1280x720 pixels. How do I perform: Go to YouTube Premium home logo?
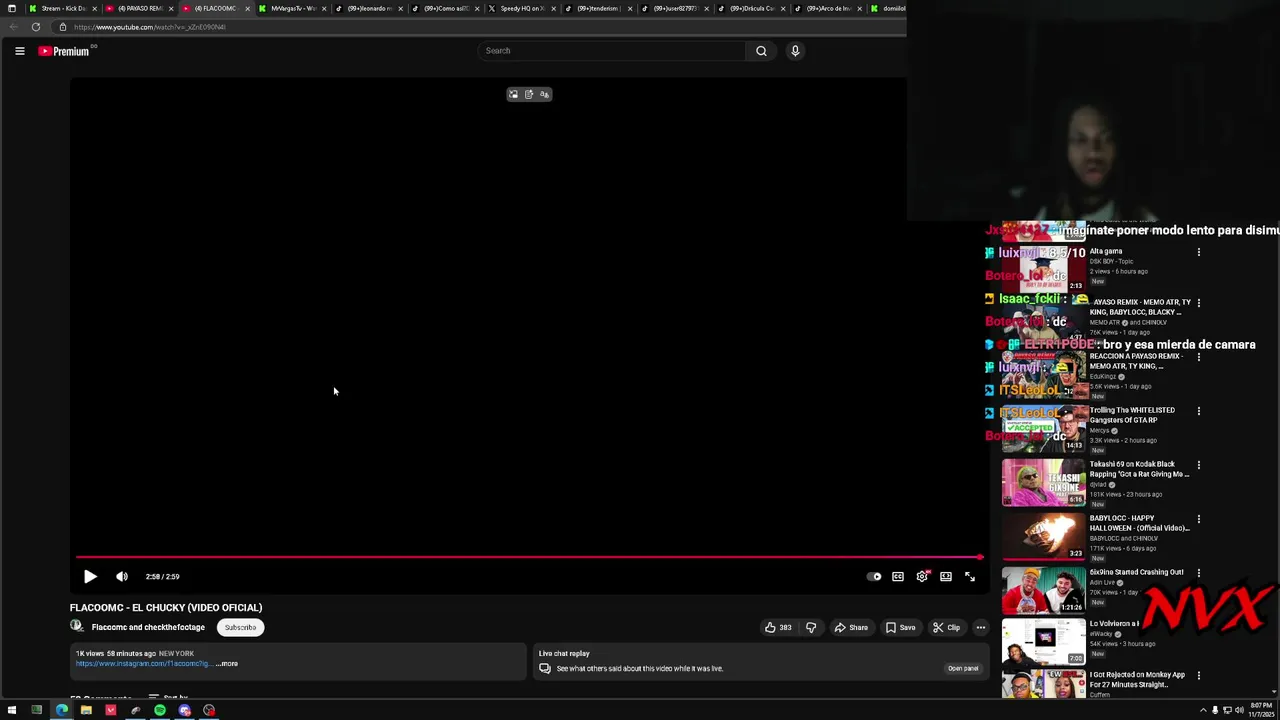64,51
